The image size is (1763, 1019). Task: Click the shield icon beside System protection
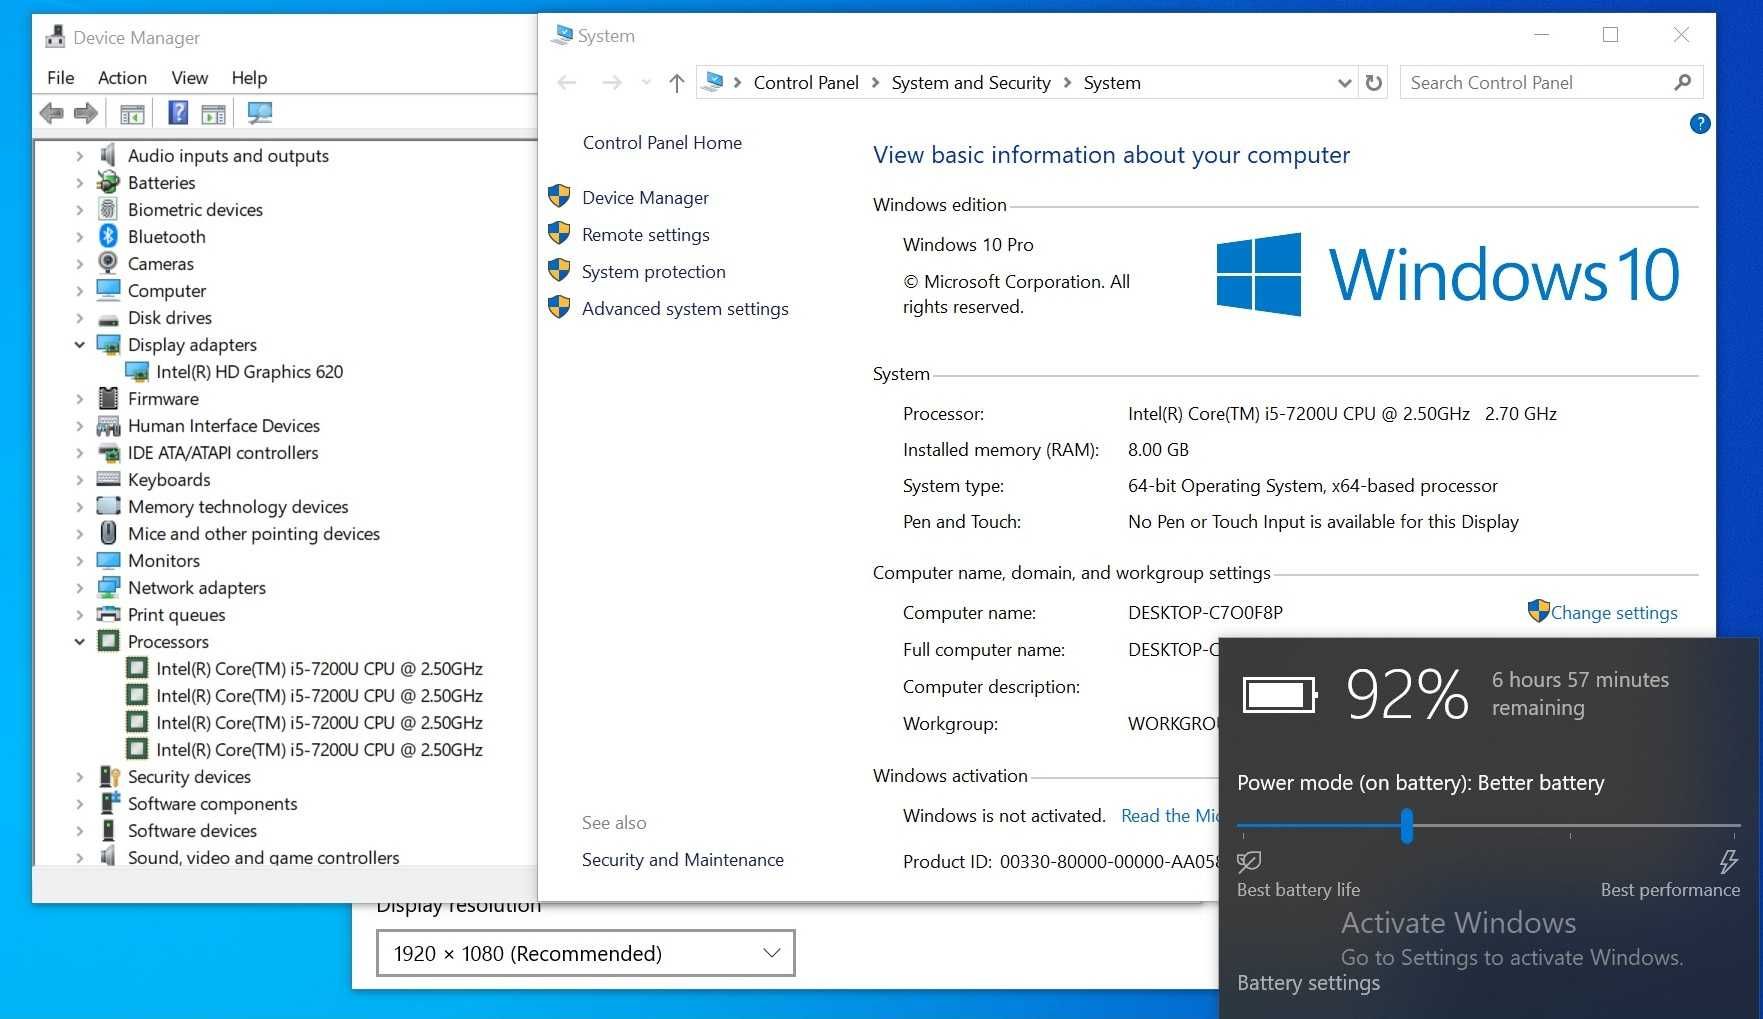click(x=559, y=270)
